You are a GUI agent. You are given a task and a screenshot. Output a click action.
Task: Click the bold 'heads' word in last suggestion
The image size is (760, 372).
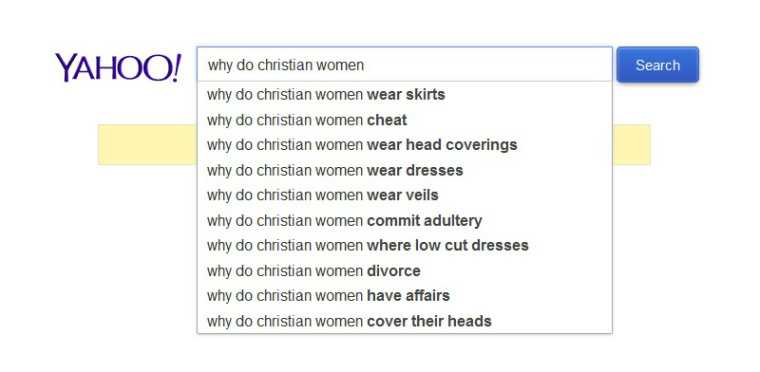pyautogui.click(x=470, y=321)
